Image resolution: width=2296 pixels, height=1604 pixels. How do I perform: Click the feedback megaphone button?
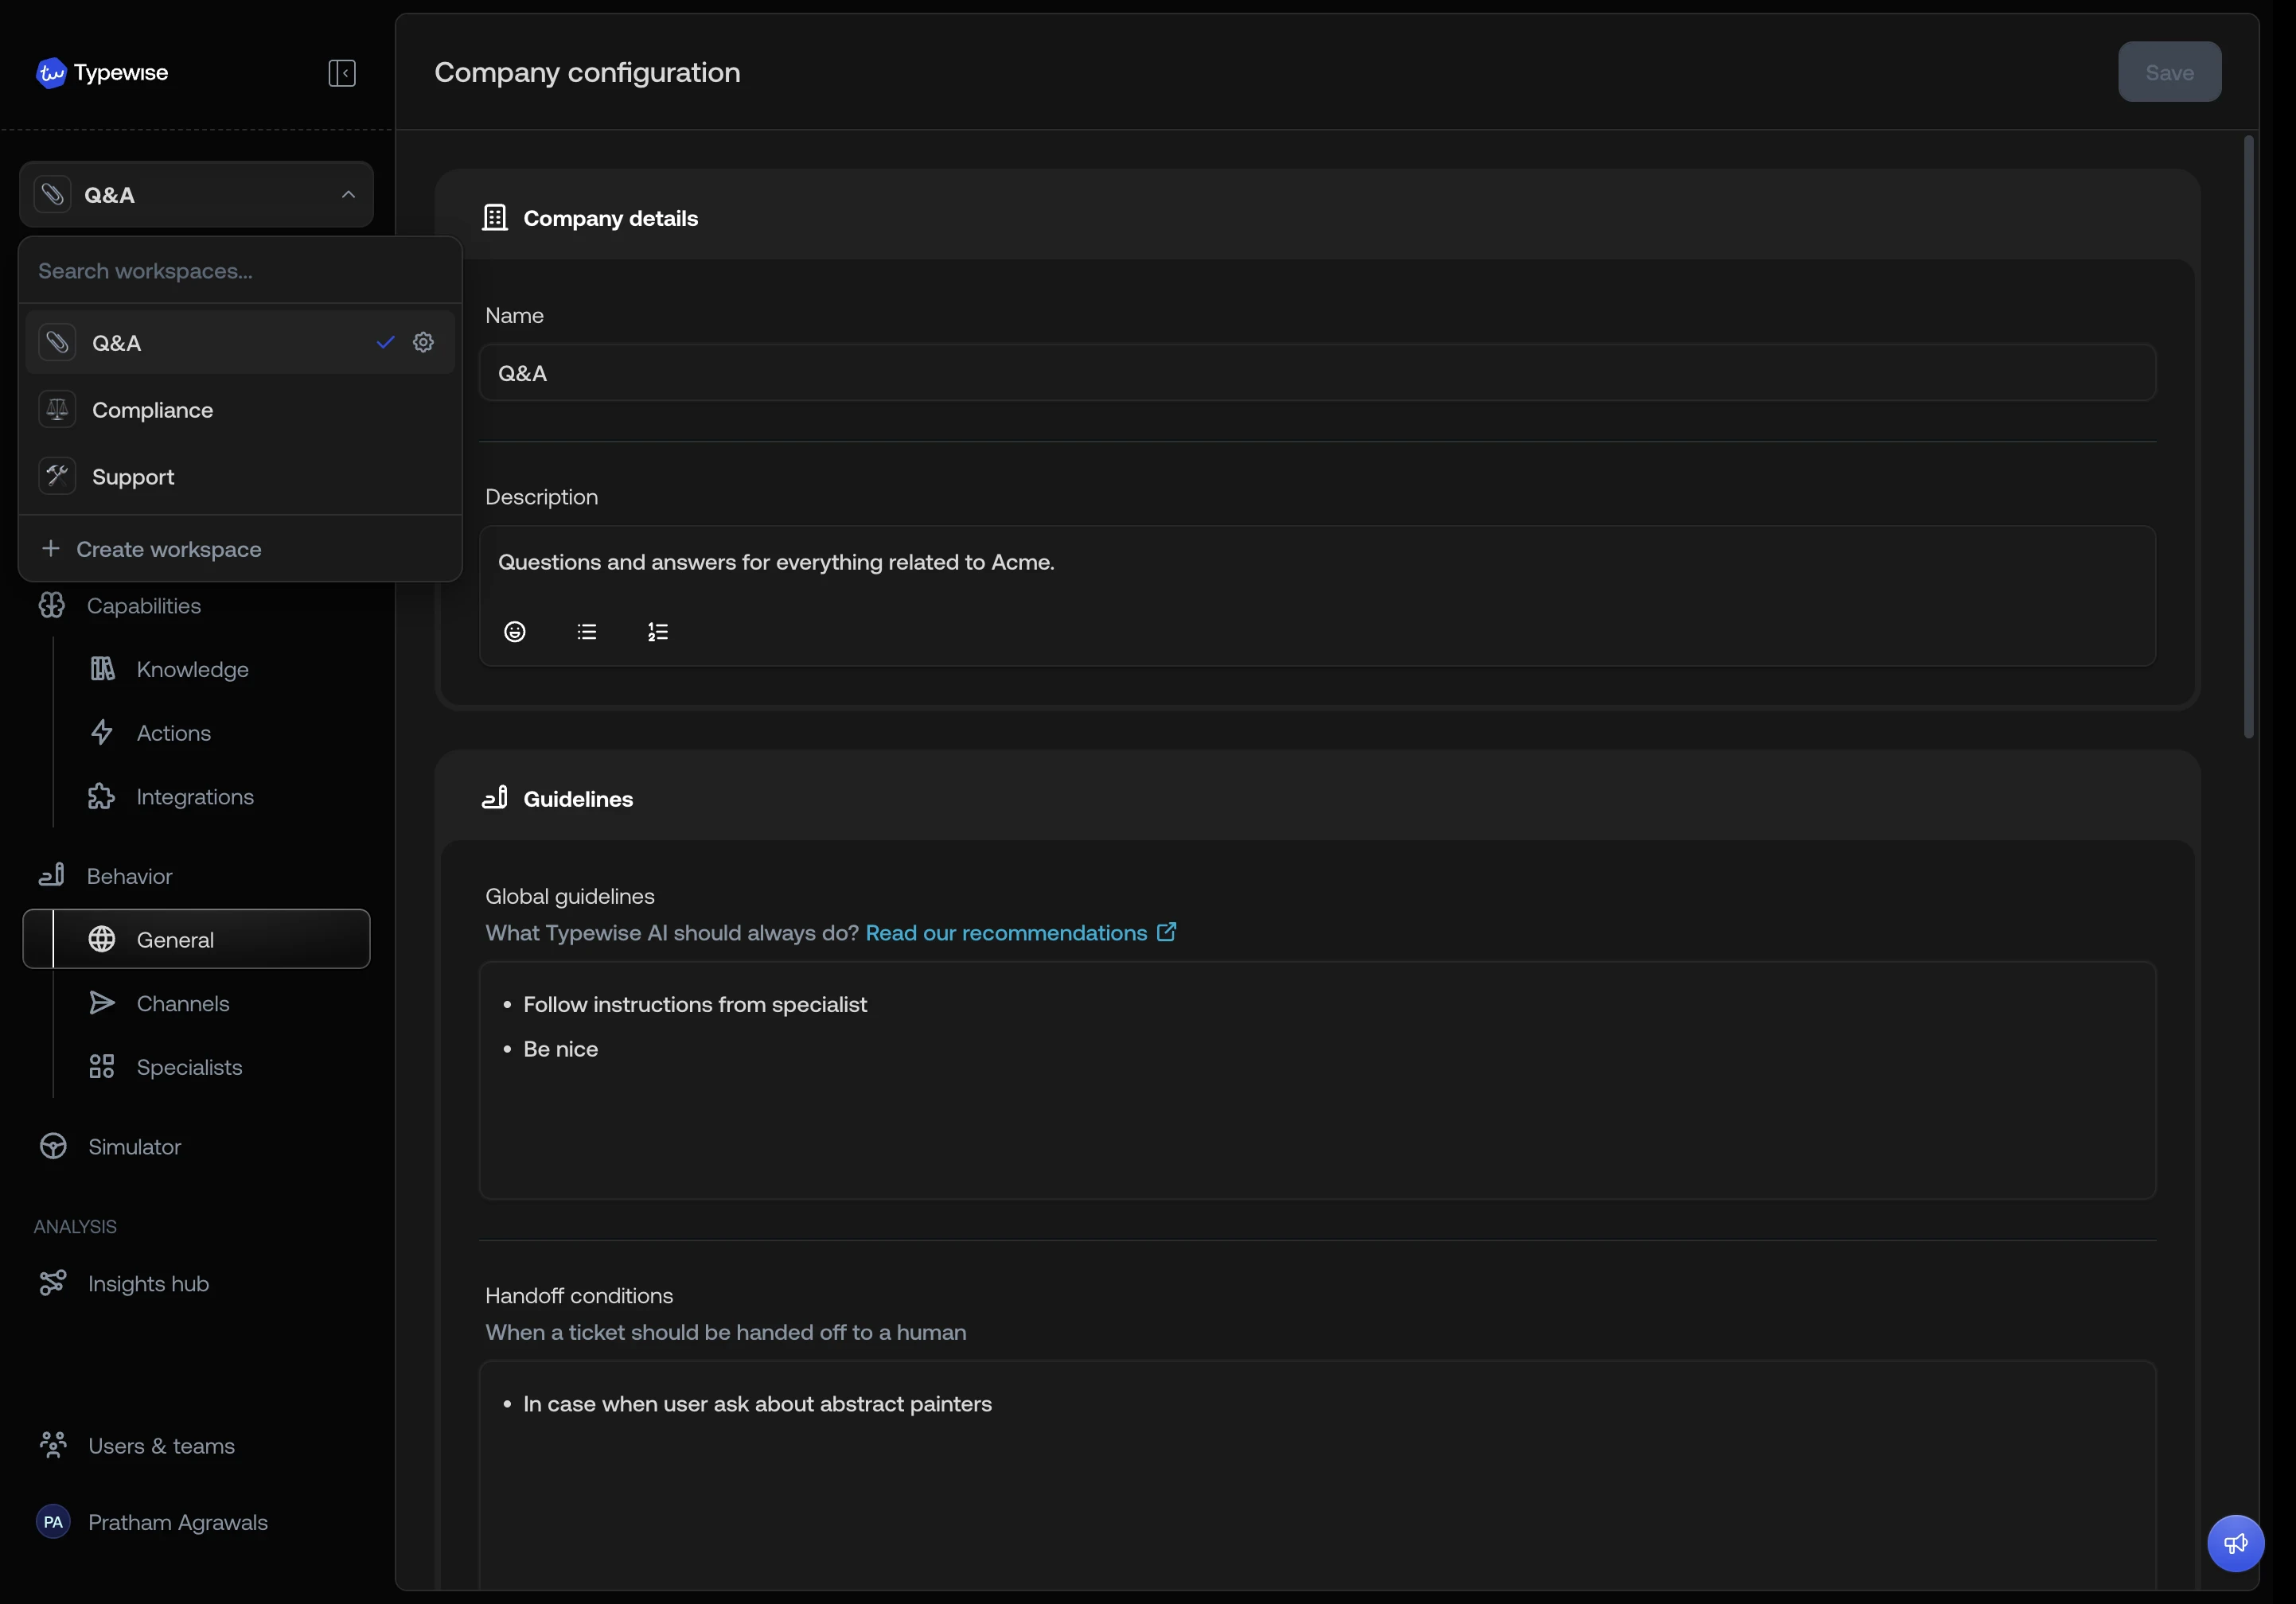[x=2235, y=1543]
